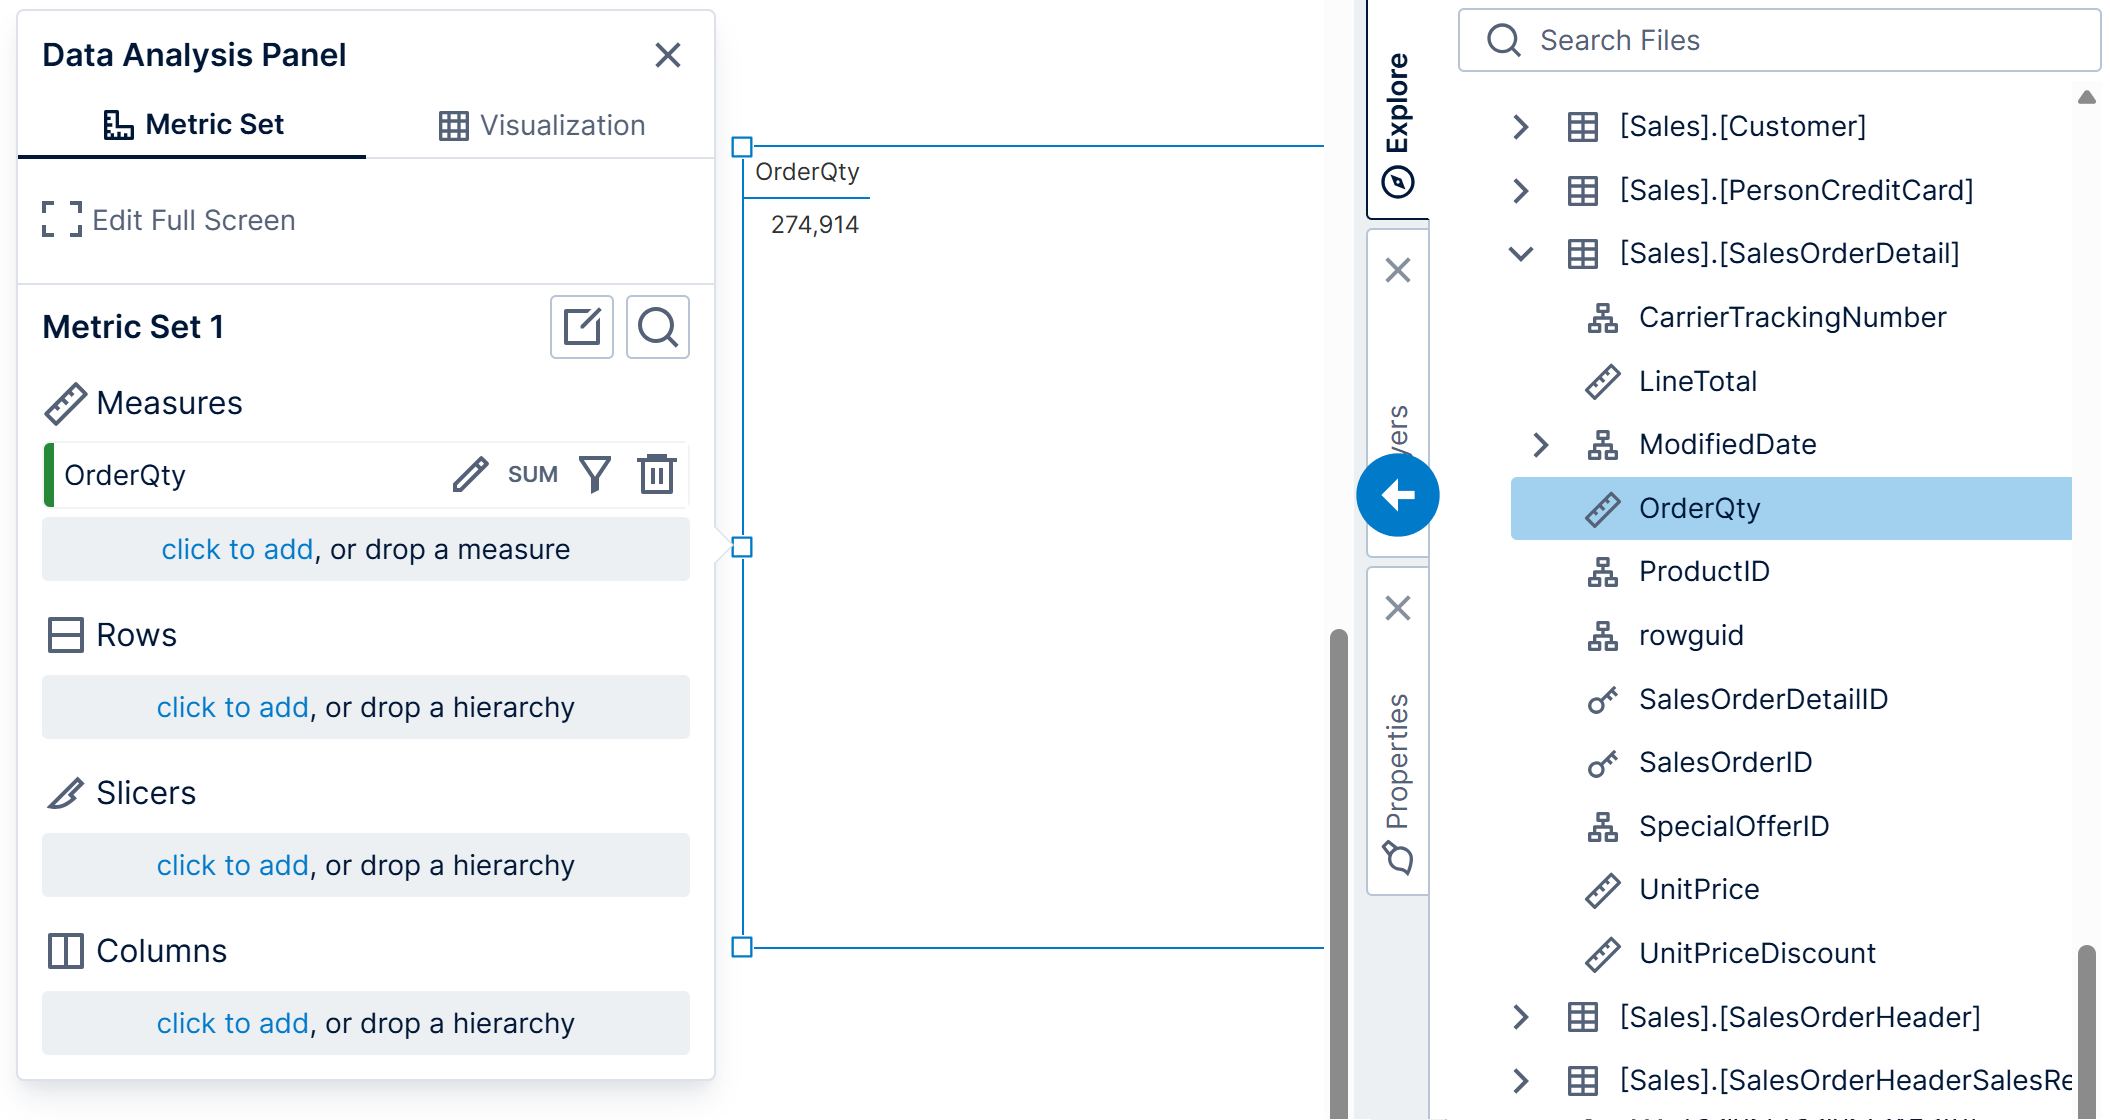Image resolution: width=2110 pixels, height=1120 pixels.
Task: Click 'click to add' link under Slicers
Action: (x=233, y=865)
